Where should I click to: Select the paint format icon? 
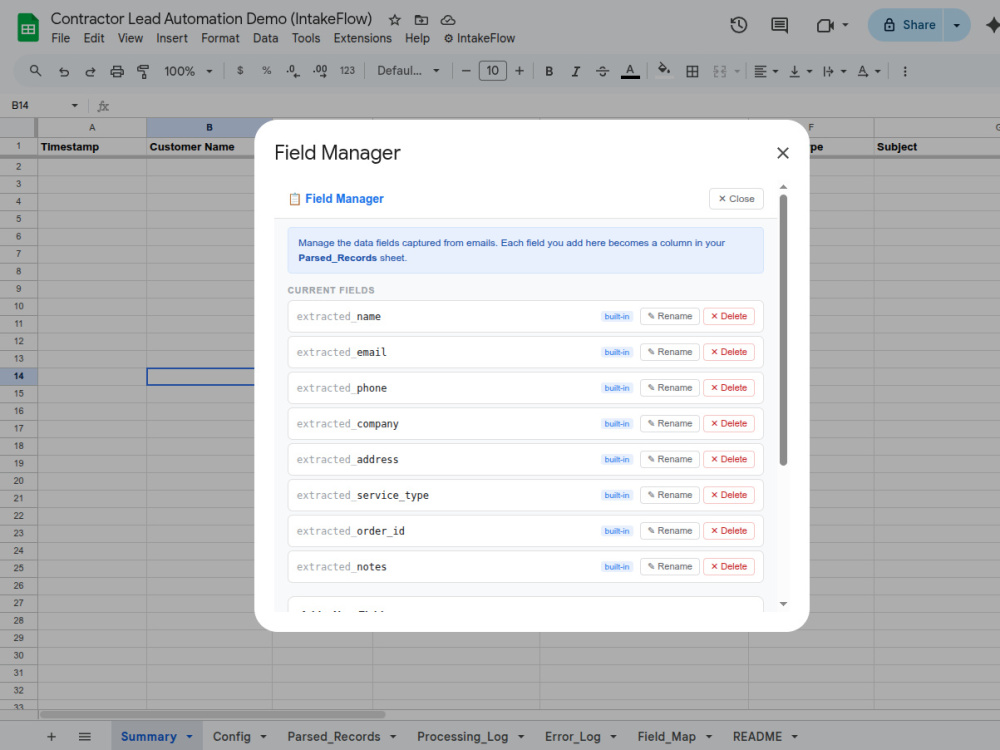tap(143, 71)
